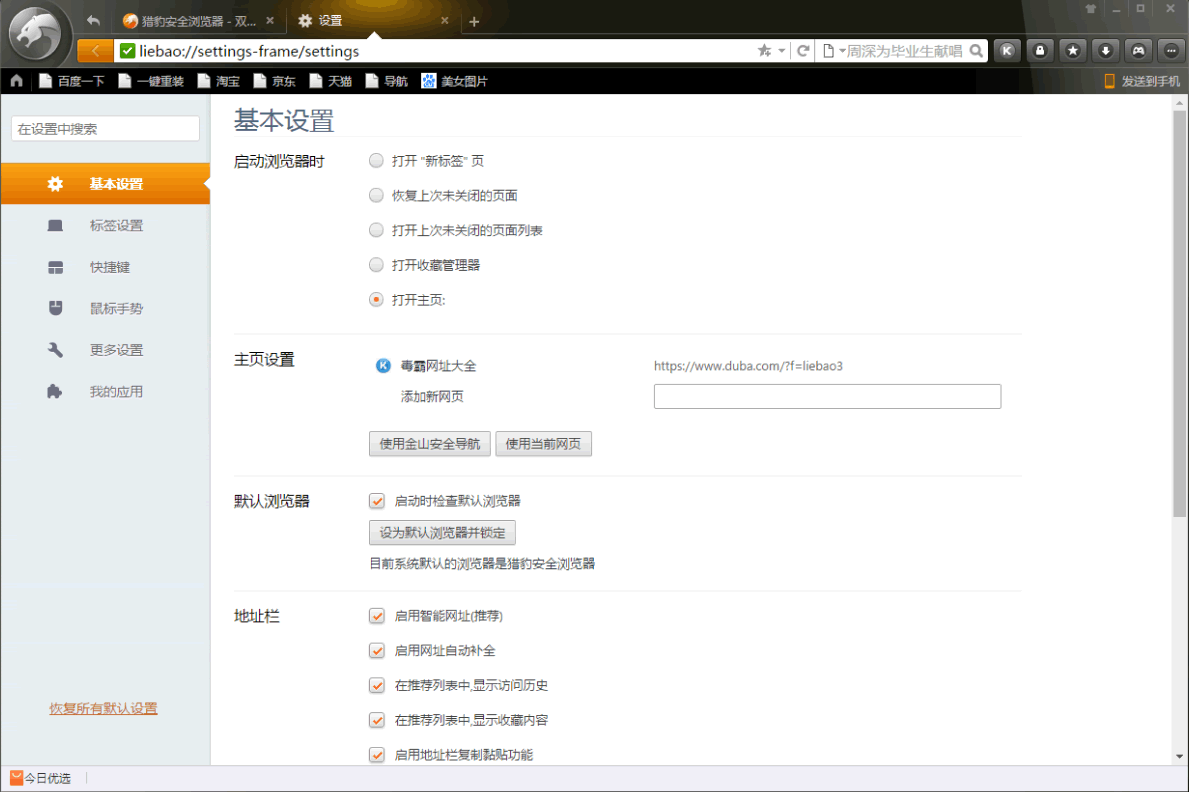Reload the page with refresh icon
The width and height of the screenshot is (1189, 792).
[802, 51]
